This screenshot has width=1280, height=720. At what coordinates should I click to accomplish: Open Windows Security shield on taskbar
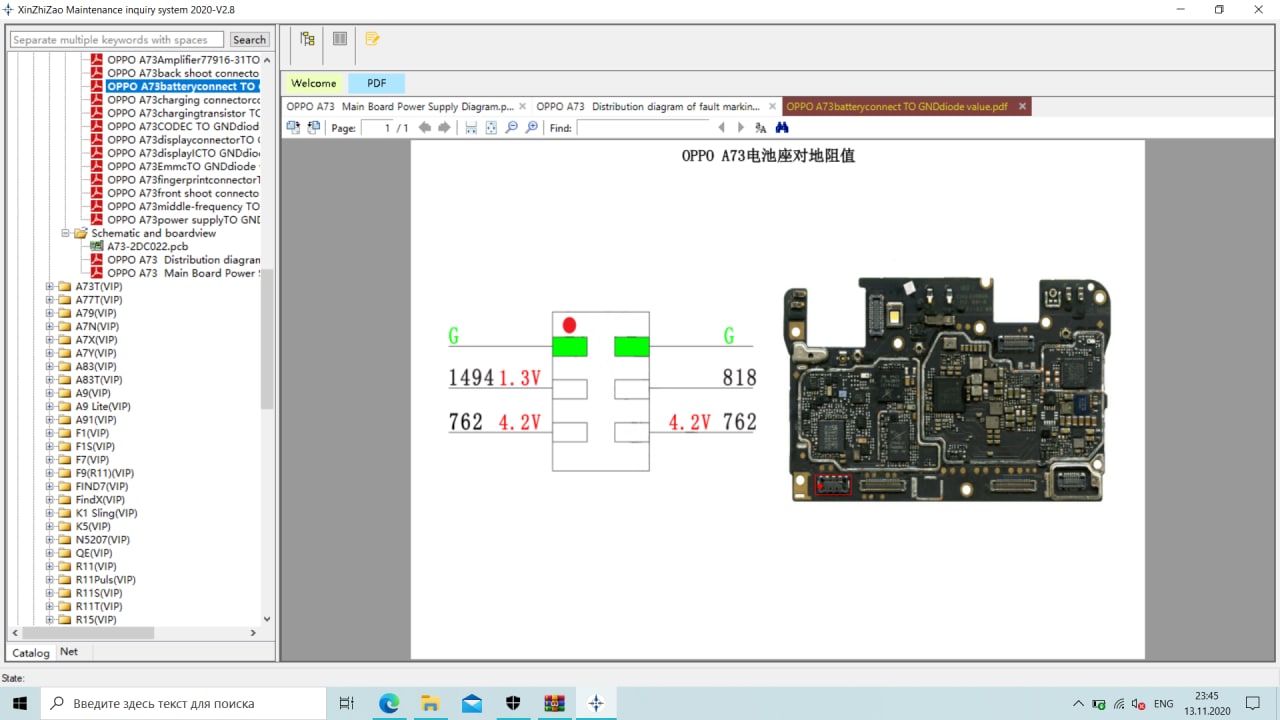coord(513,703)
